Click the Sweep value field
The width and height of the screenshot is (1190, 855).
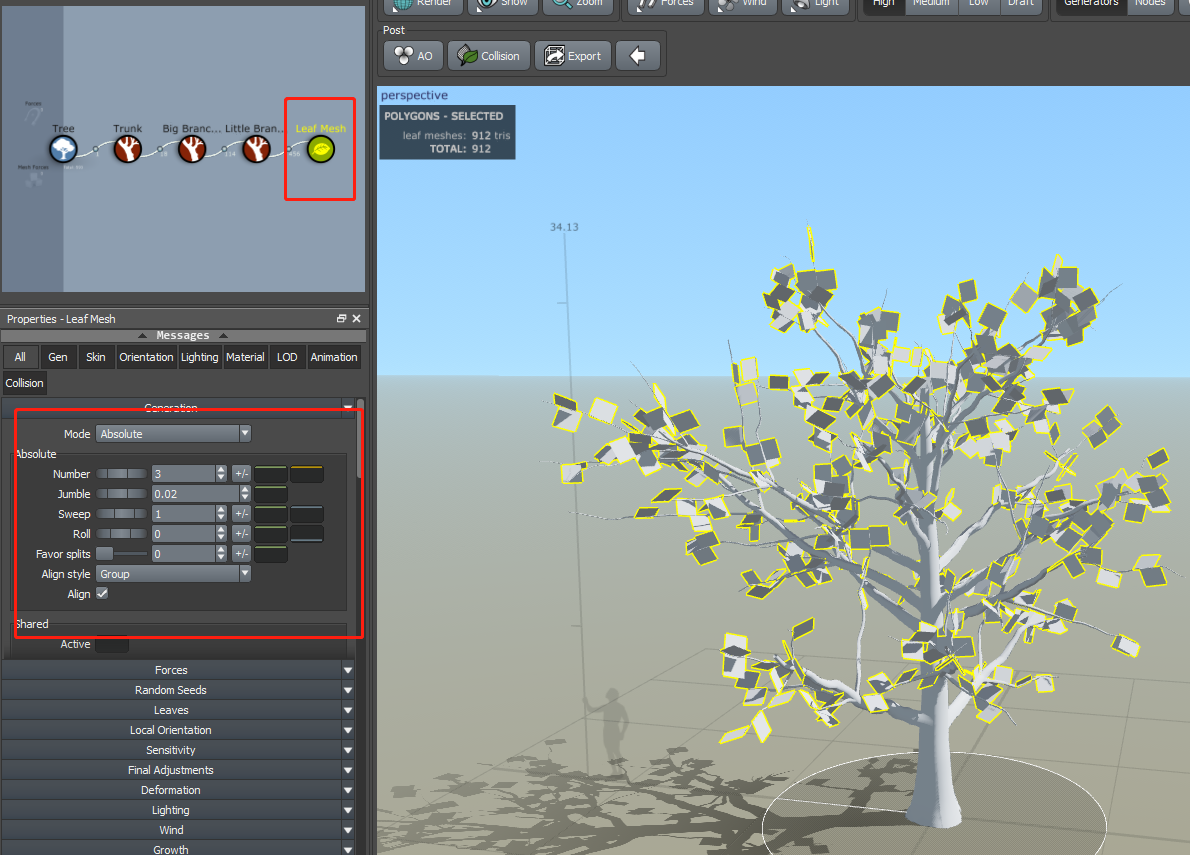tap(184, 514)
